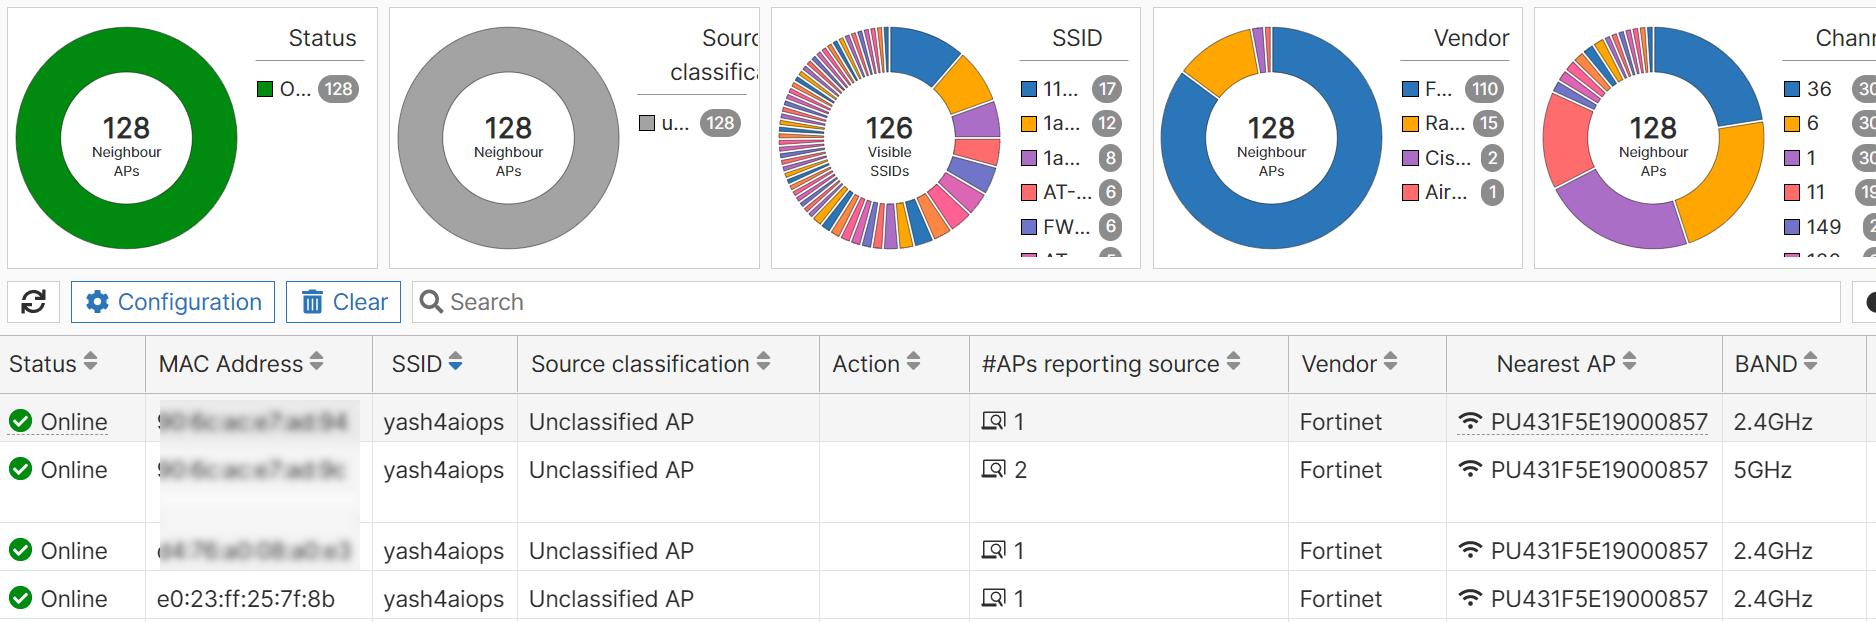
Task: Click the wifi icon in e0:23:ff:25:7f:8b row
Action: click(1469, 598)
